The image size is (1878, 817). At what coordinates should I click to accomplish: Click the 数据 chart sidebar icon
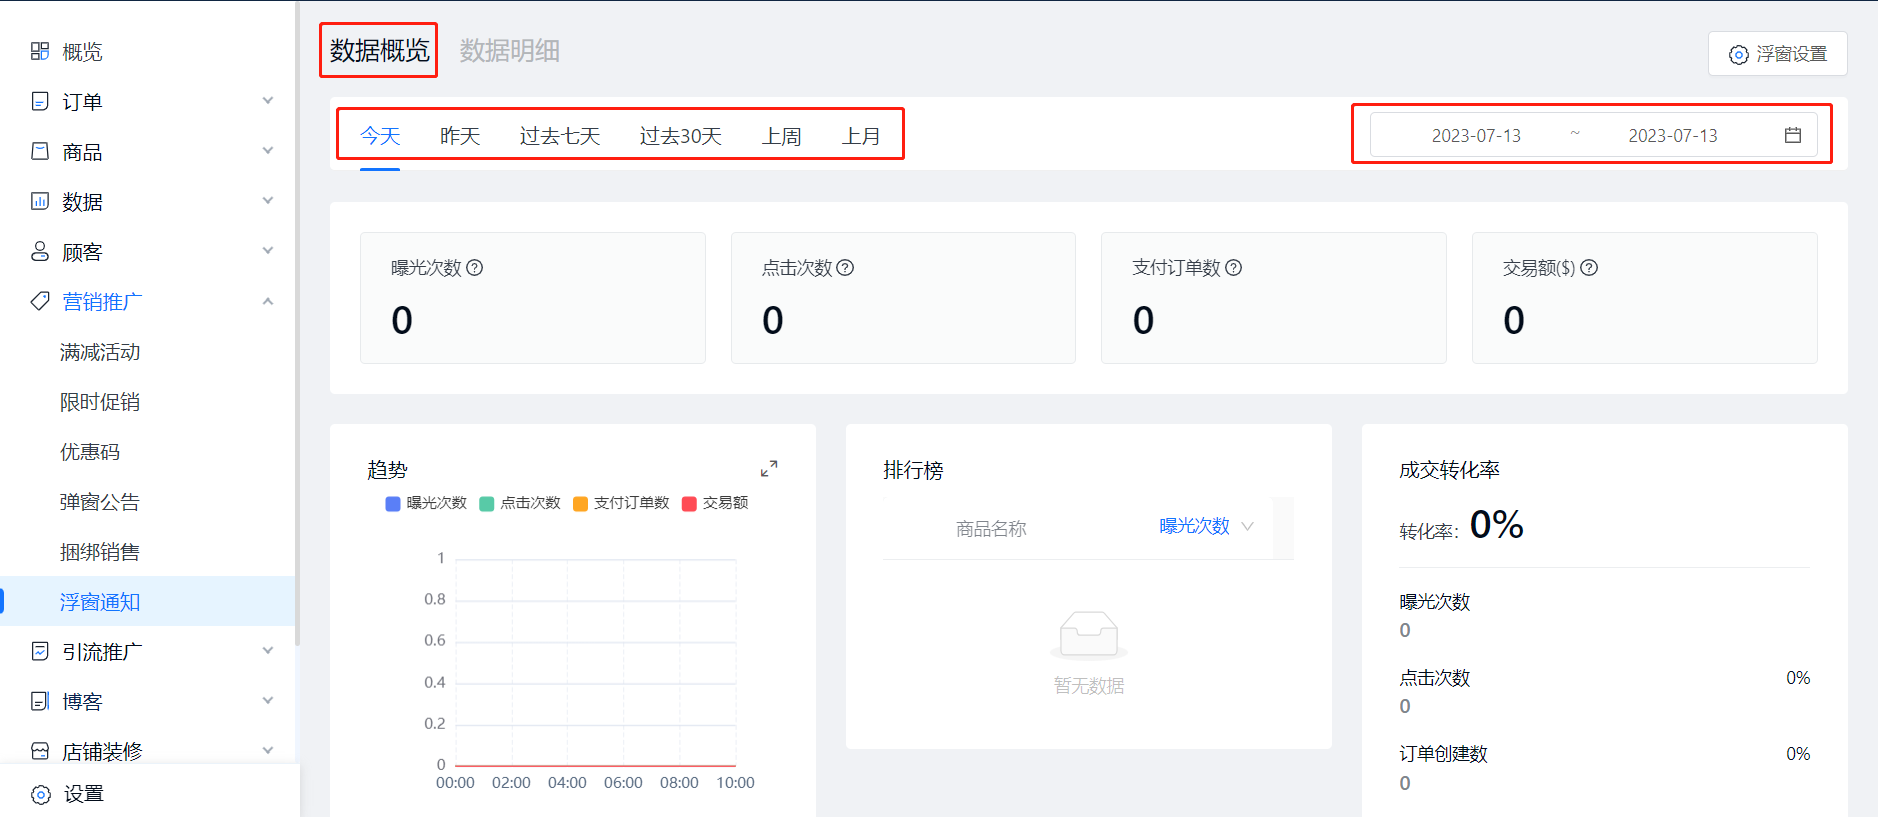pos(40,201)
